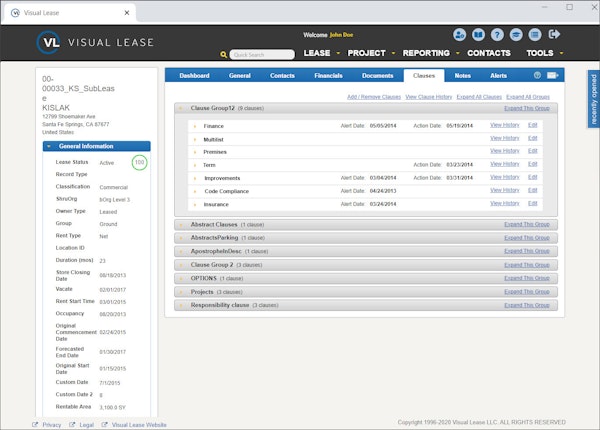Click Edit for the Term clause
Image resolution: width=600 pixels, height=430 pixels.
pos(533,164)
